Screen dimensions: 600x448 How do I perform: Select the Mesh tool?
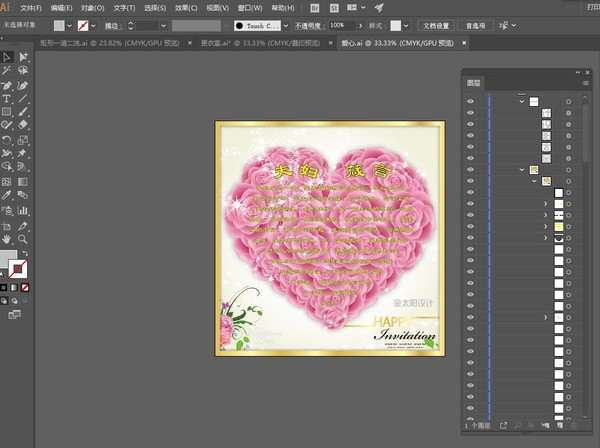click(7, 182)
